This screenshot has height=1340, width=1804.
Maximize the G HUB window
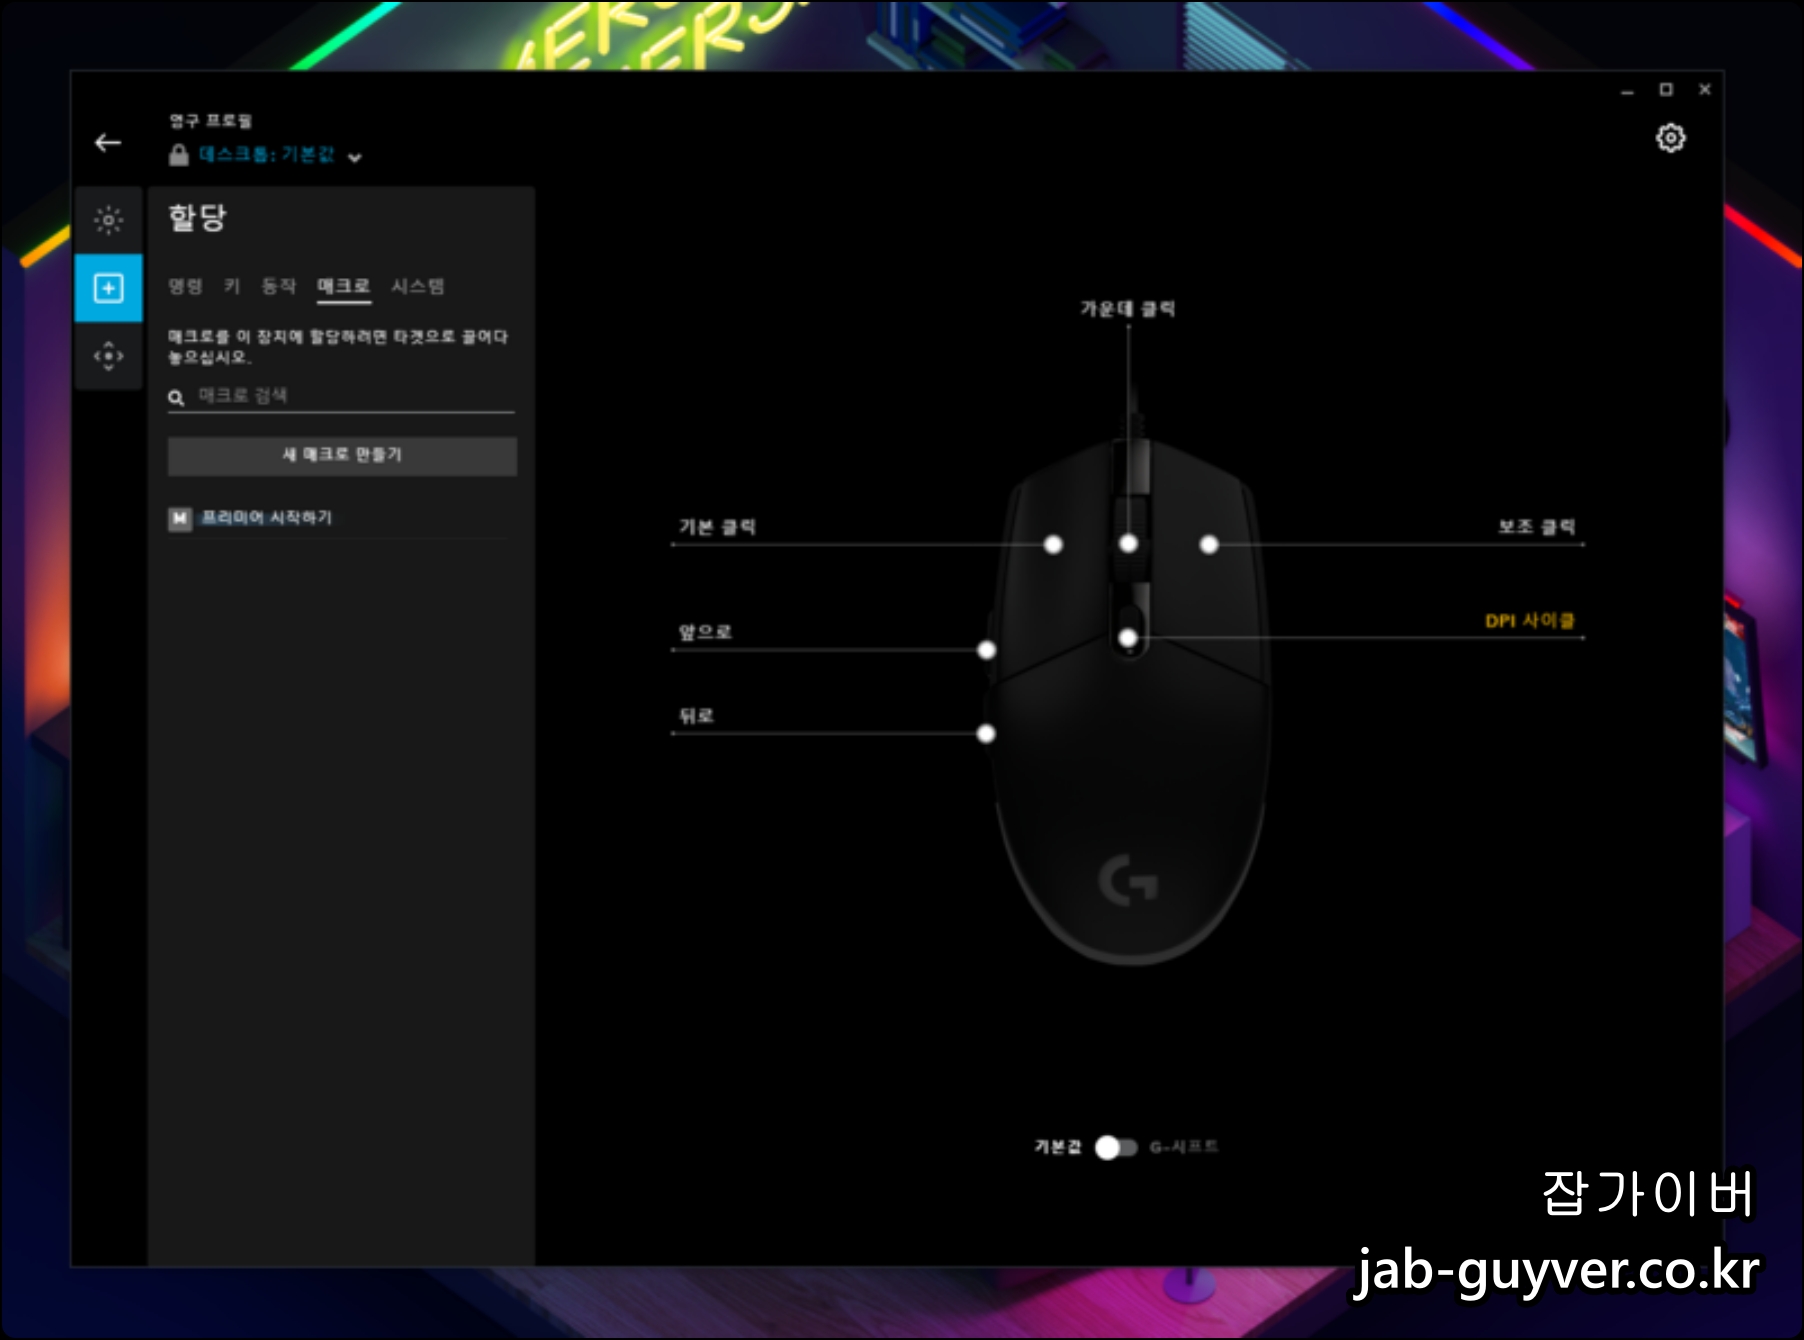click(1666, 90)
